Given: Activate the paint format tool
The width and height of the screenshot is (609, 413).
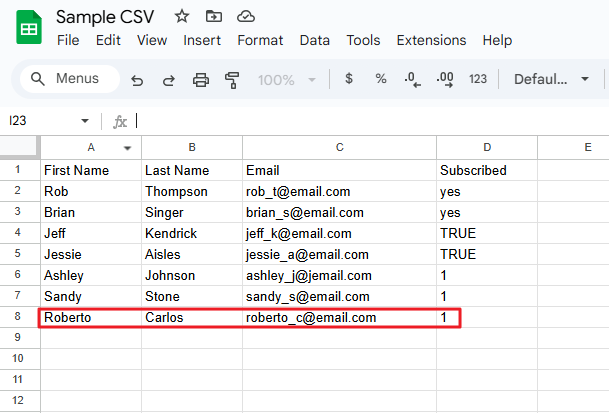Looking at the screenshot, I should click(x=232, y=79).
